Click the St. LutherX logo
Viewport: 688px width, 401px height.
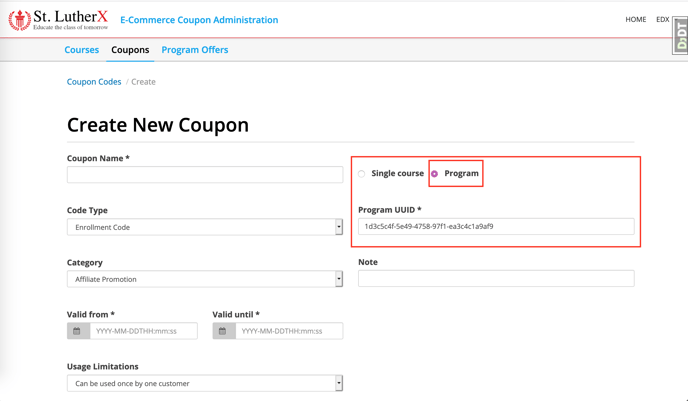pyautogui.click(x=58, y=20)
